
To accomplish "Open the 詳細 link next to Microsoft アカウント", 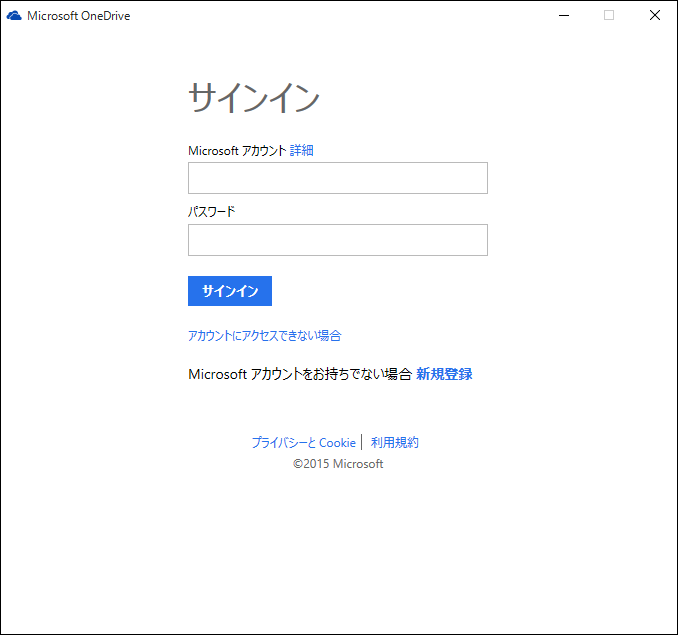I will click(x=301, y=150).
